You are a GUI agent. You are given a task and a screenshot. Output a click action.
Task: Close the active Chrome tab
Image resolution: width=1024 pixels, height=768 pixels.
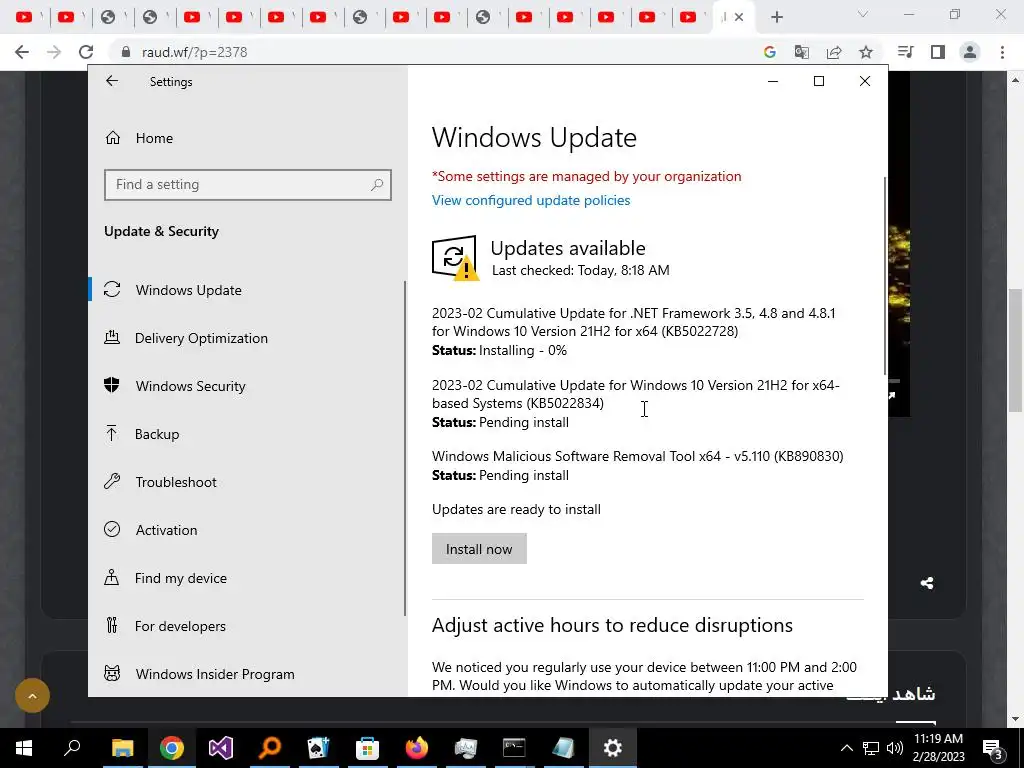click(x=739, y=17)
